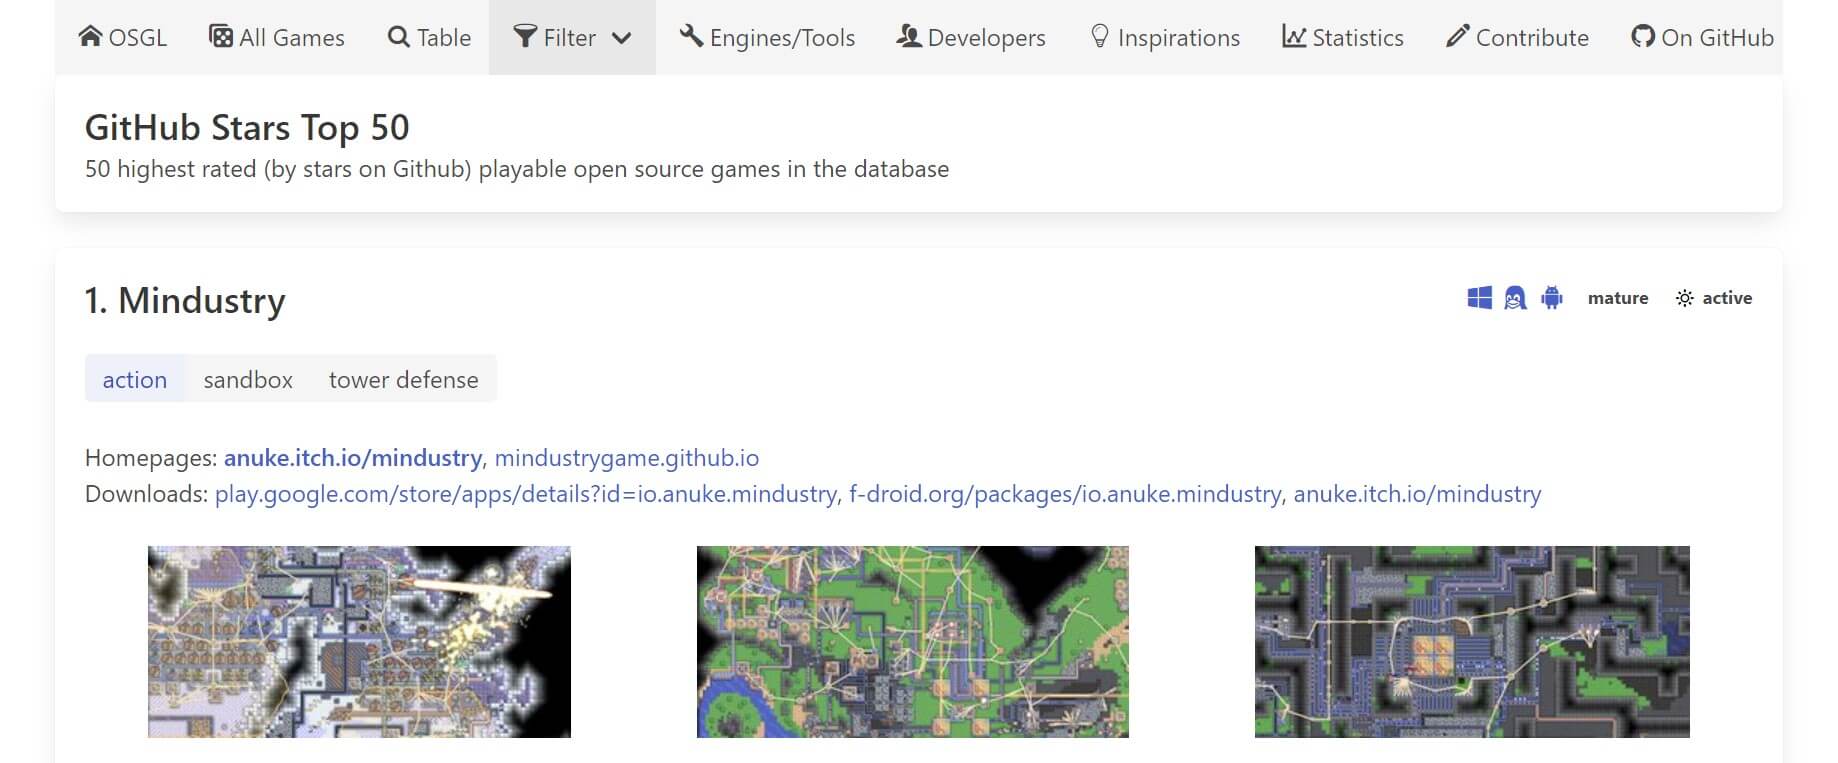The height and width of the screenshot is (763, 1838).
Task: Click the active status label
Action: coord(1727,298)
